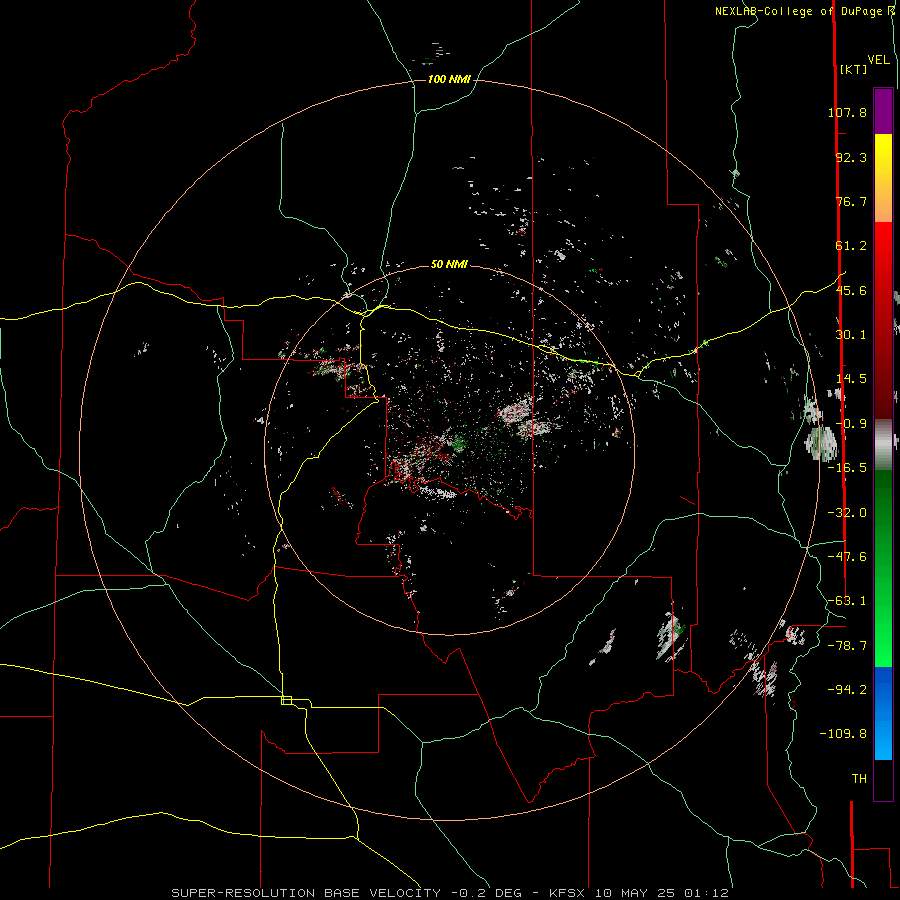The image size is (900, 900).
Task: Click the 50 NMI range ring label
Action: 449,265
